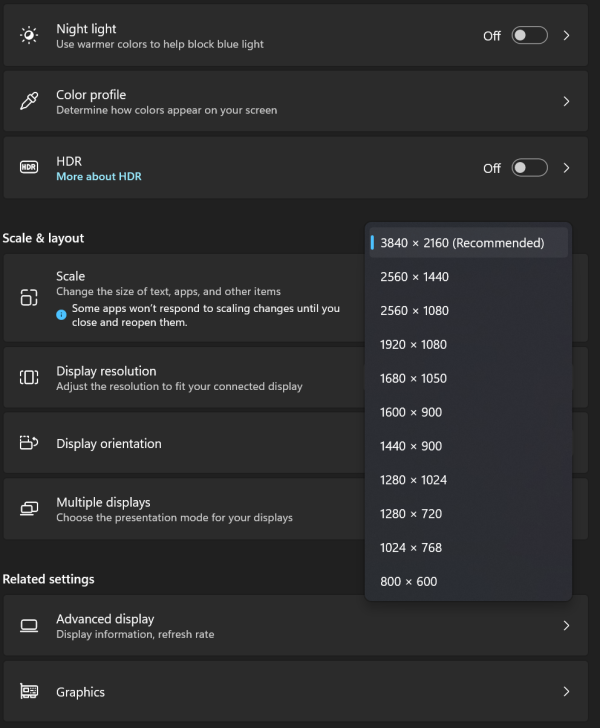Open the Night light row title
Image resolution: width=600 pixels, height=728 pixels.
click(x=86, y=29)
